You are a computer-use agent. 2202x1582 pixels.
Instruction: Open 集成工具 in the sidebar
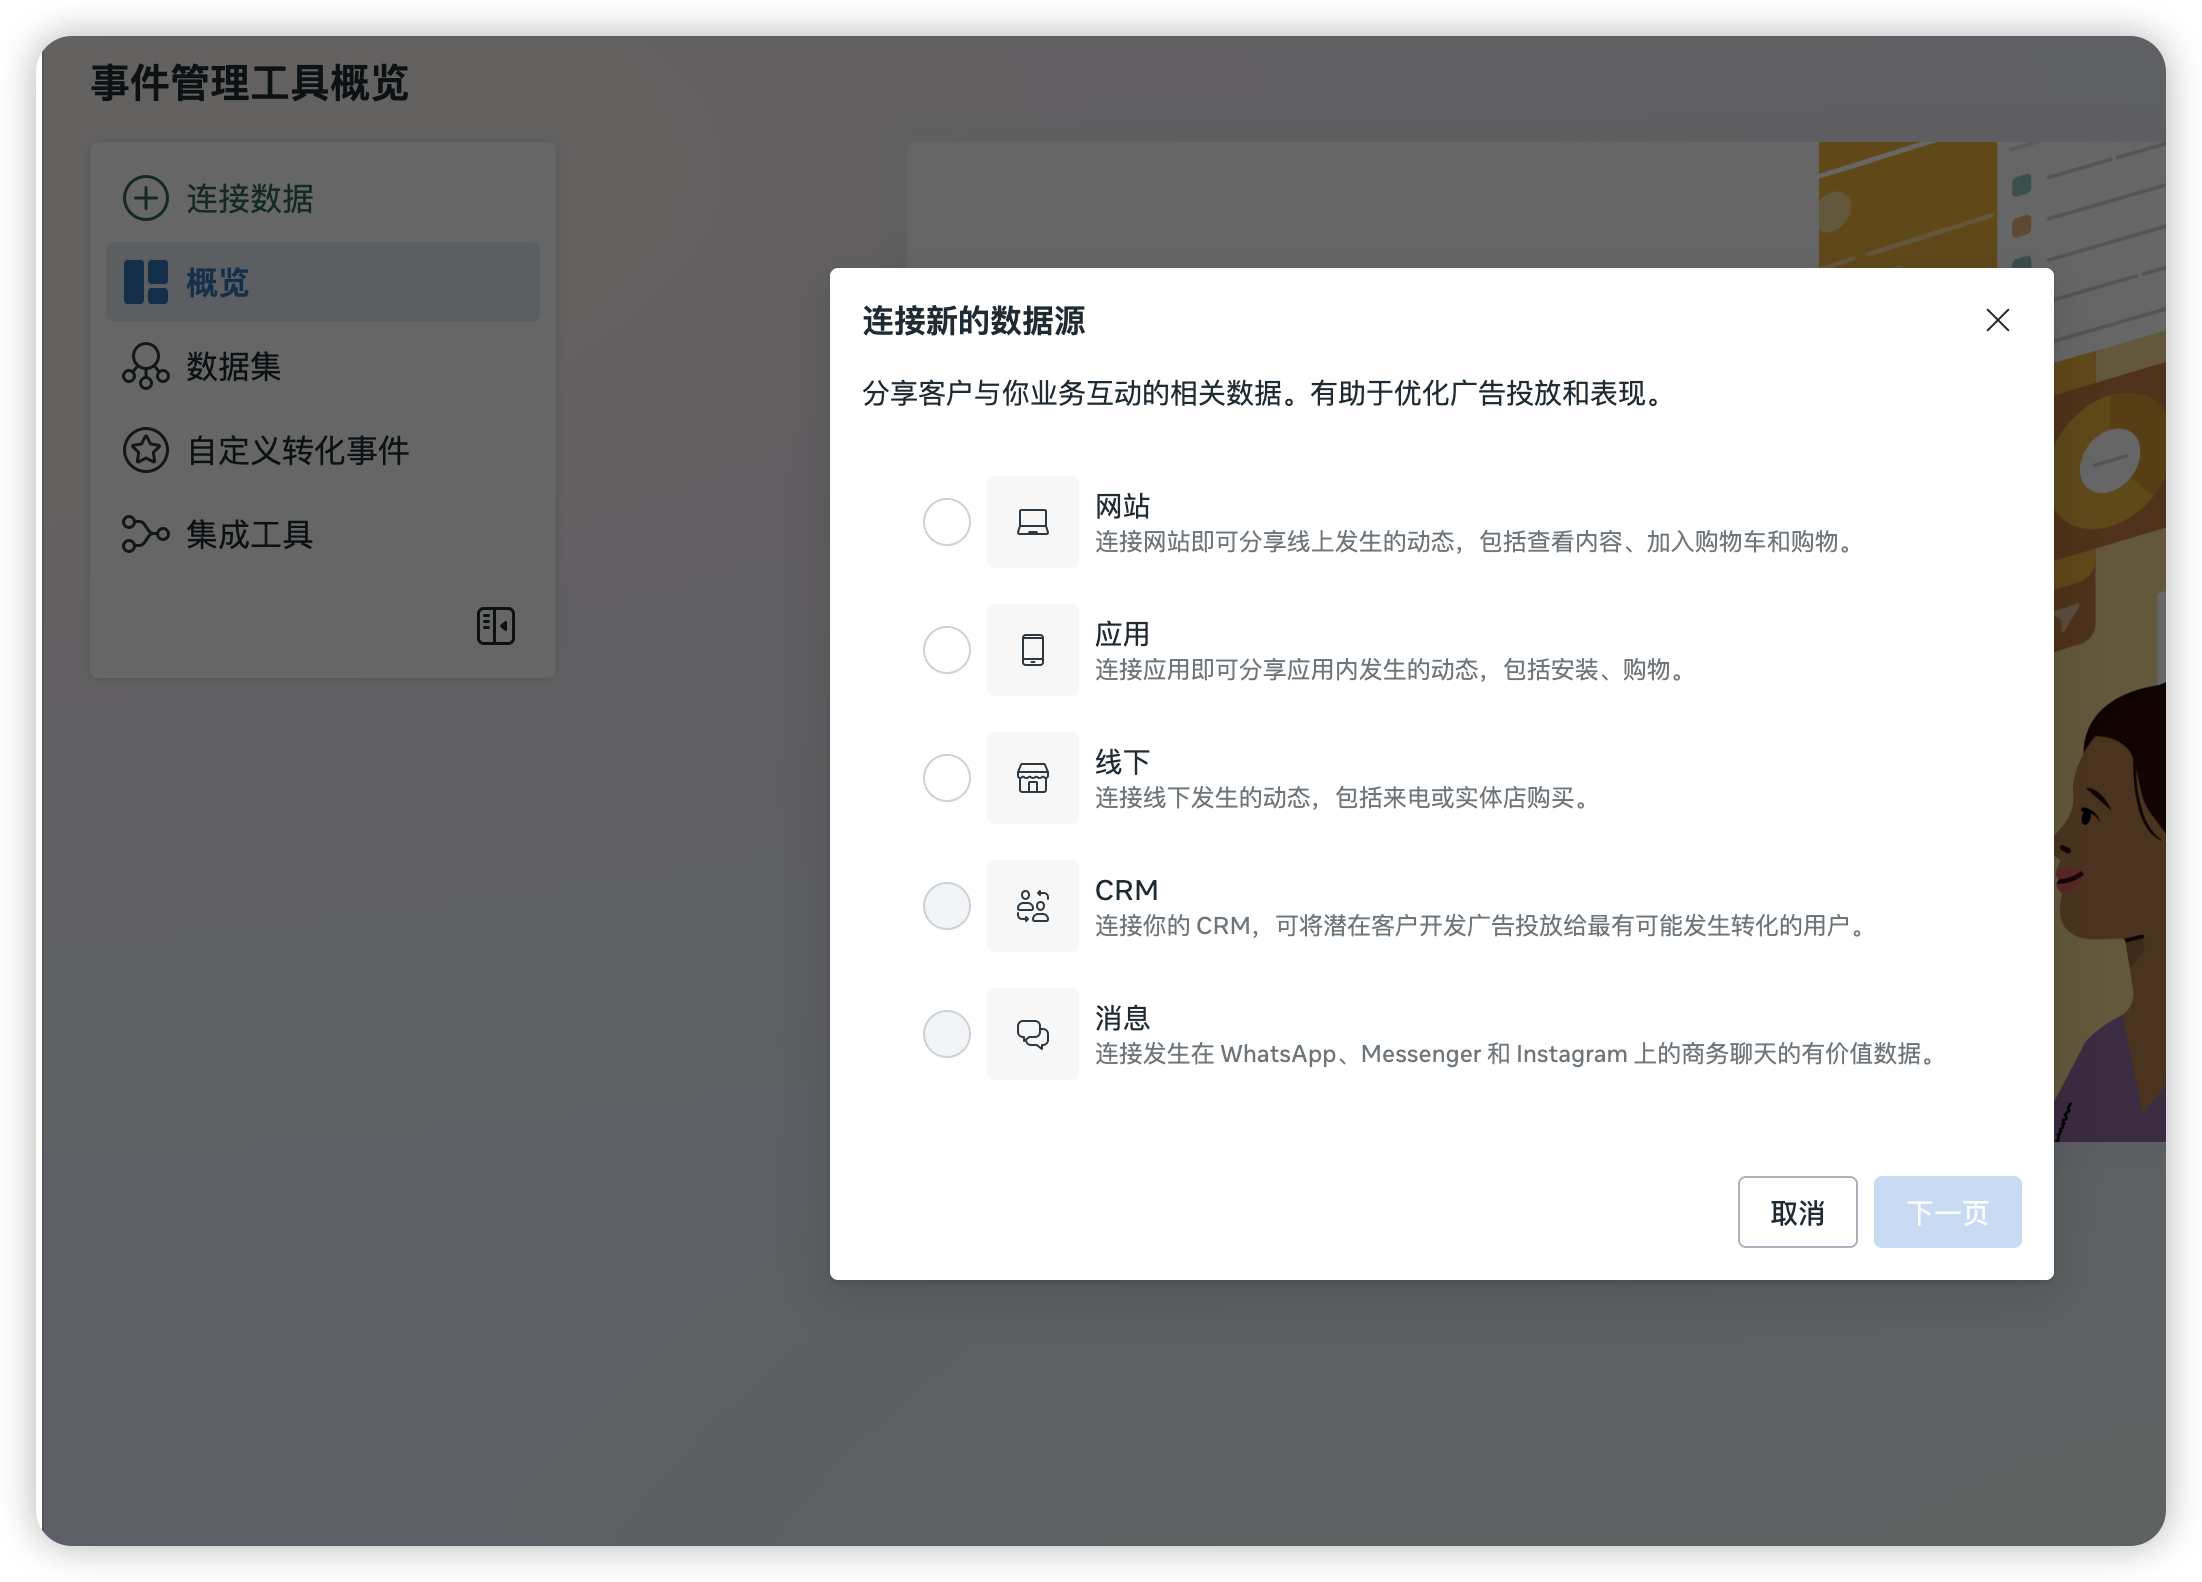322,534
